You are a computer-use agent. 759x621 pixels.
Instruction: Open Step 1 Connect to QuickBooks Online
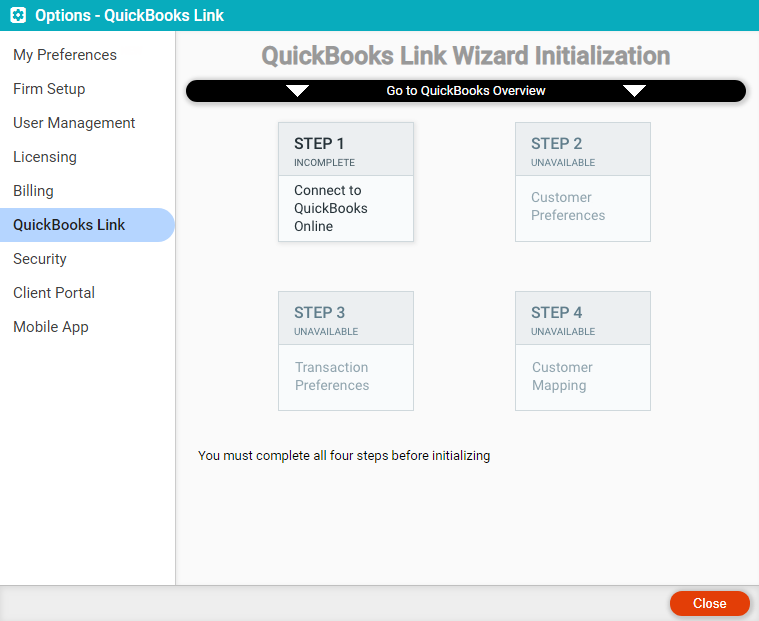[346, 182]
